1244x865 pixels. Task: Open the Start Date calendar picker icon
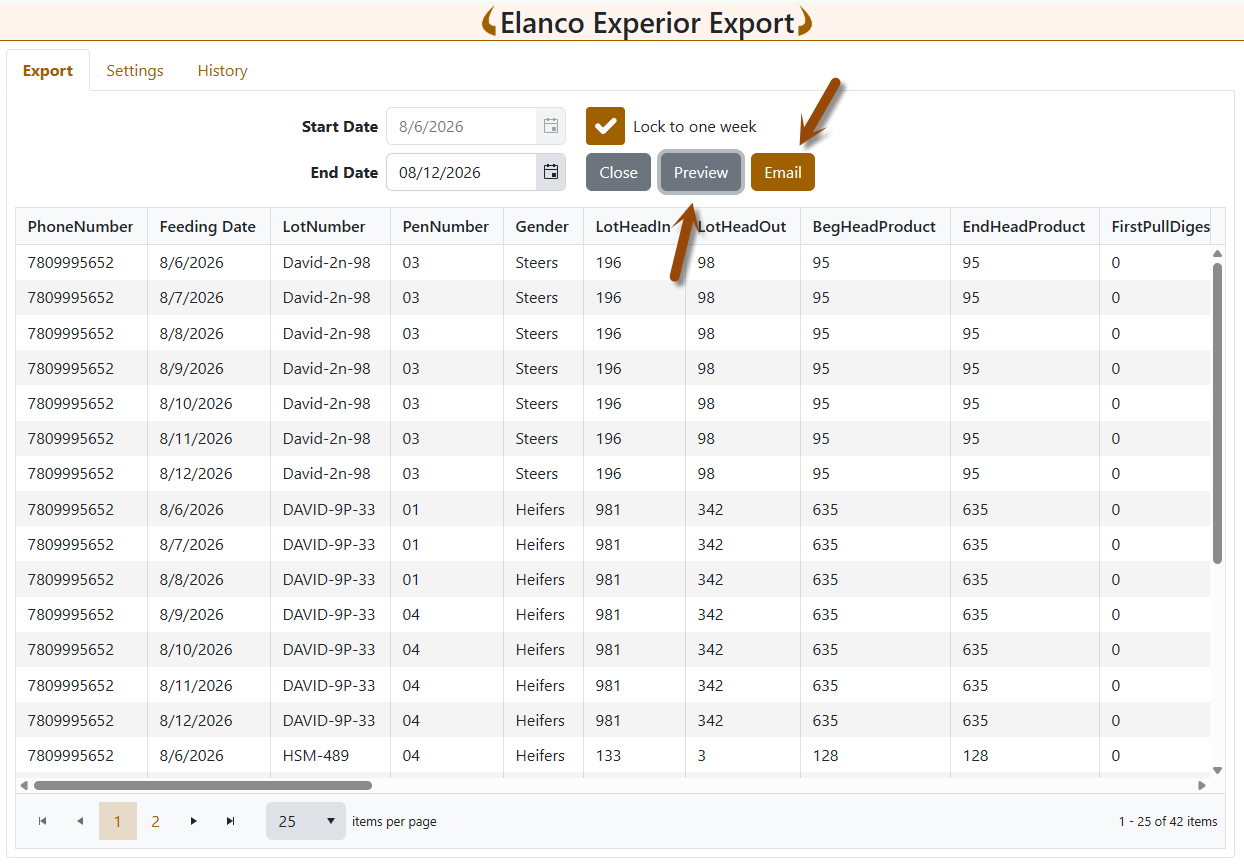point(550,126)
